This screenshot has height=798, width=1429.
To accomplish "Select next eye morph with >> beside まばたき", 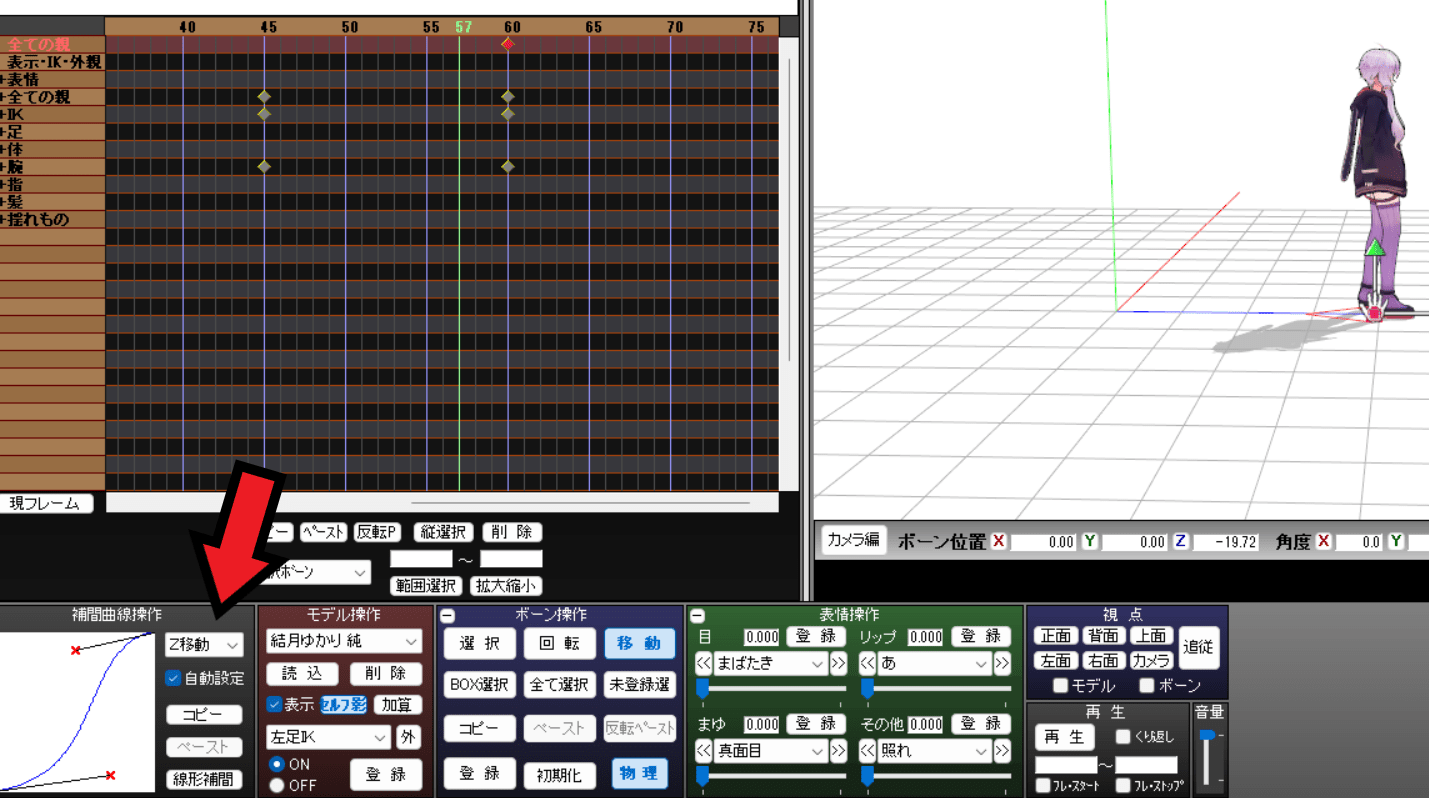I will [x=838, y=664].
